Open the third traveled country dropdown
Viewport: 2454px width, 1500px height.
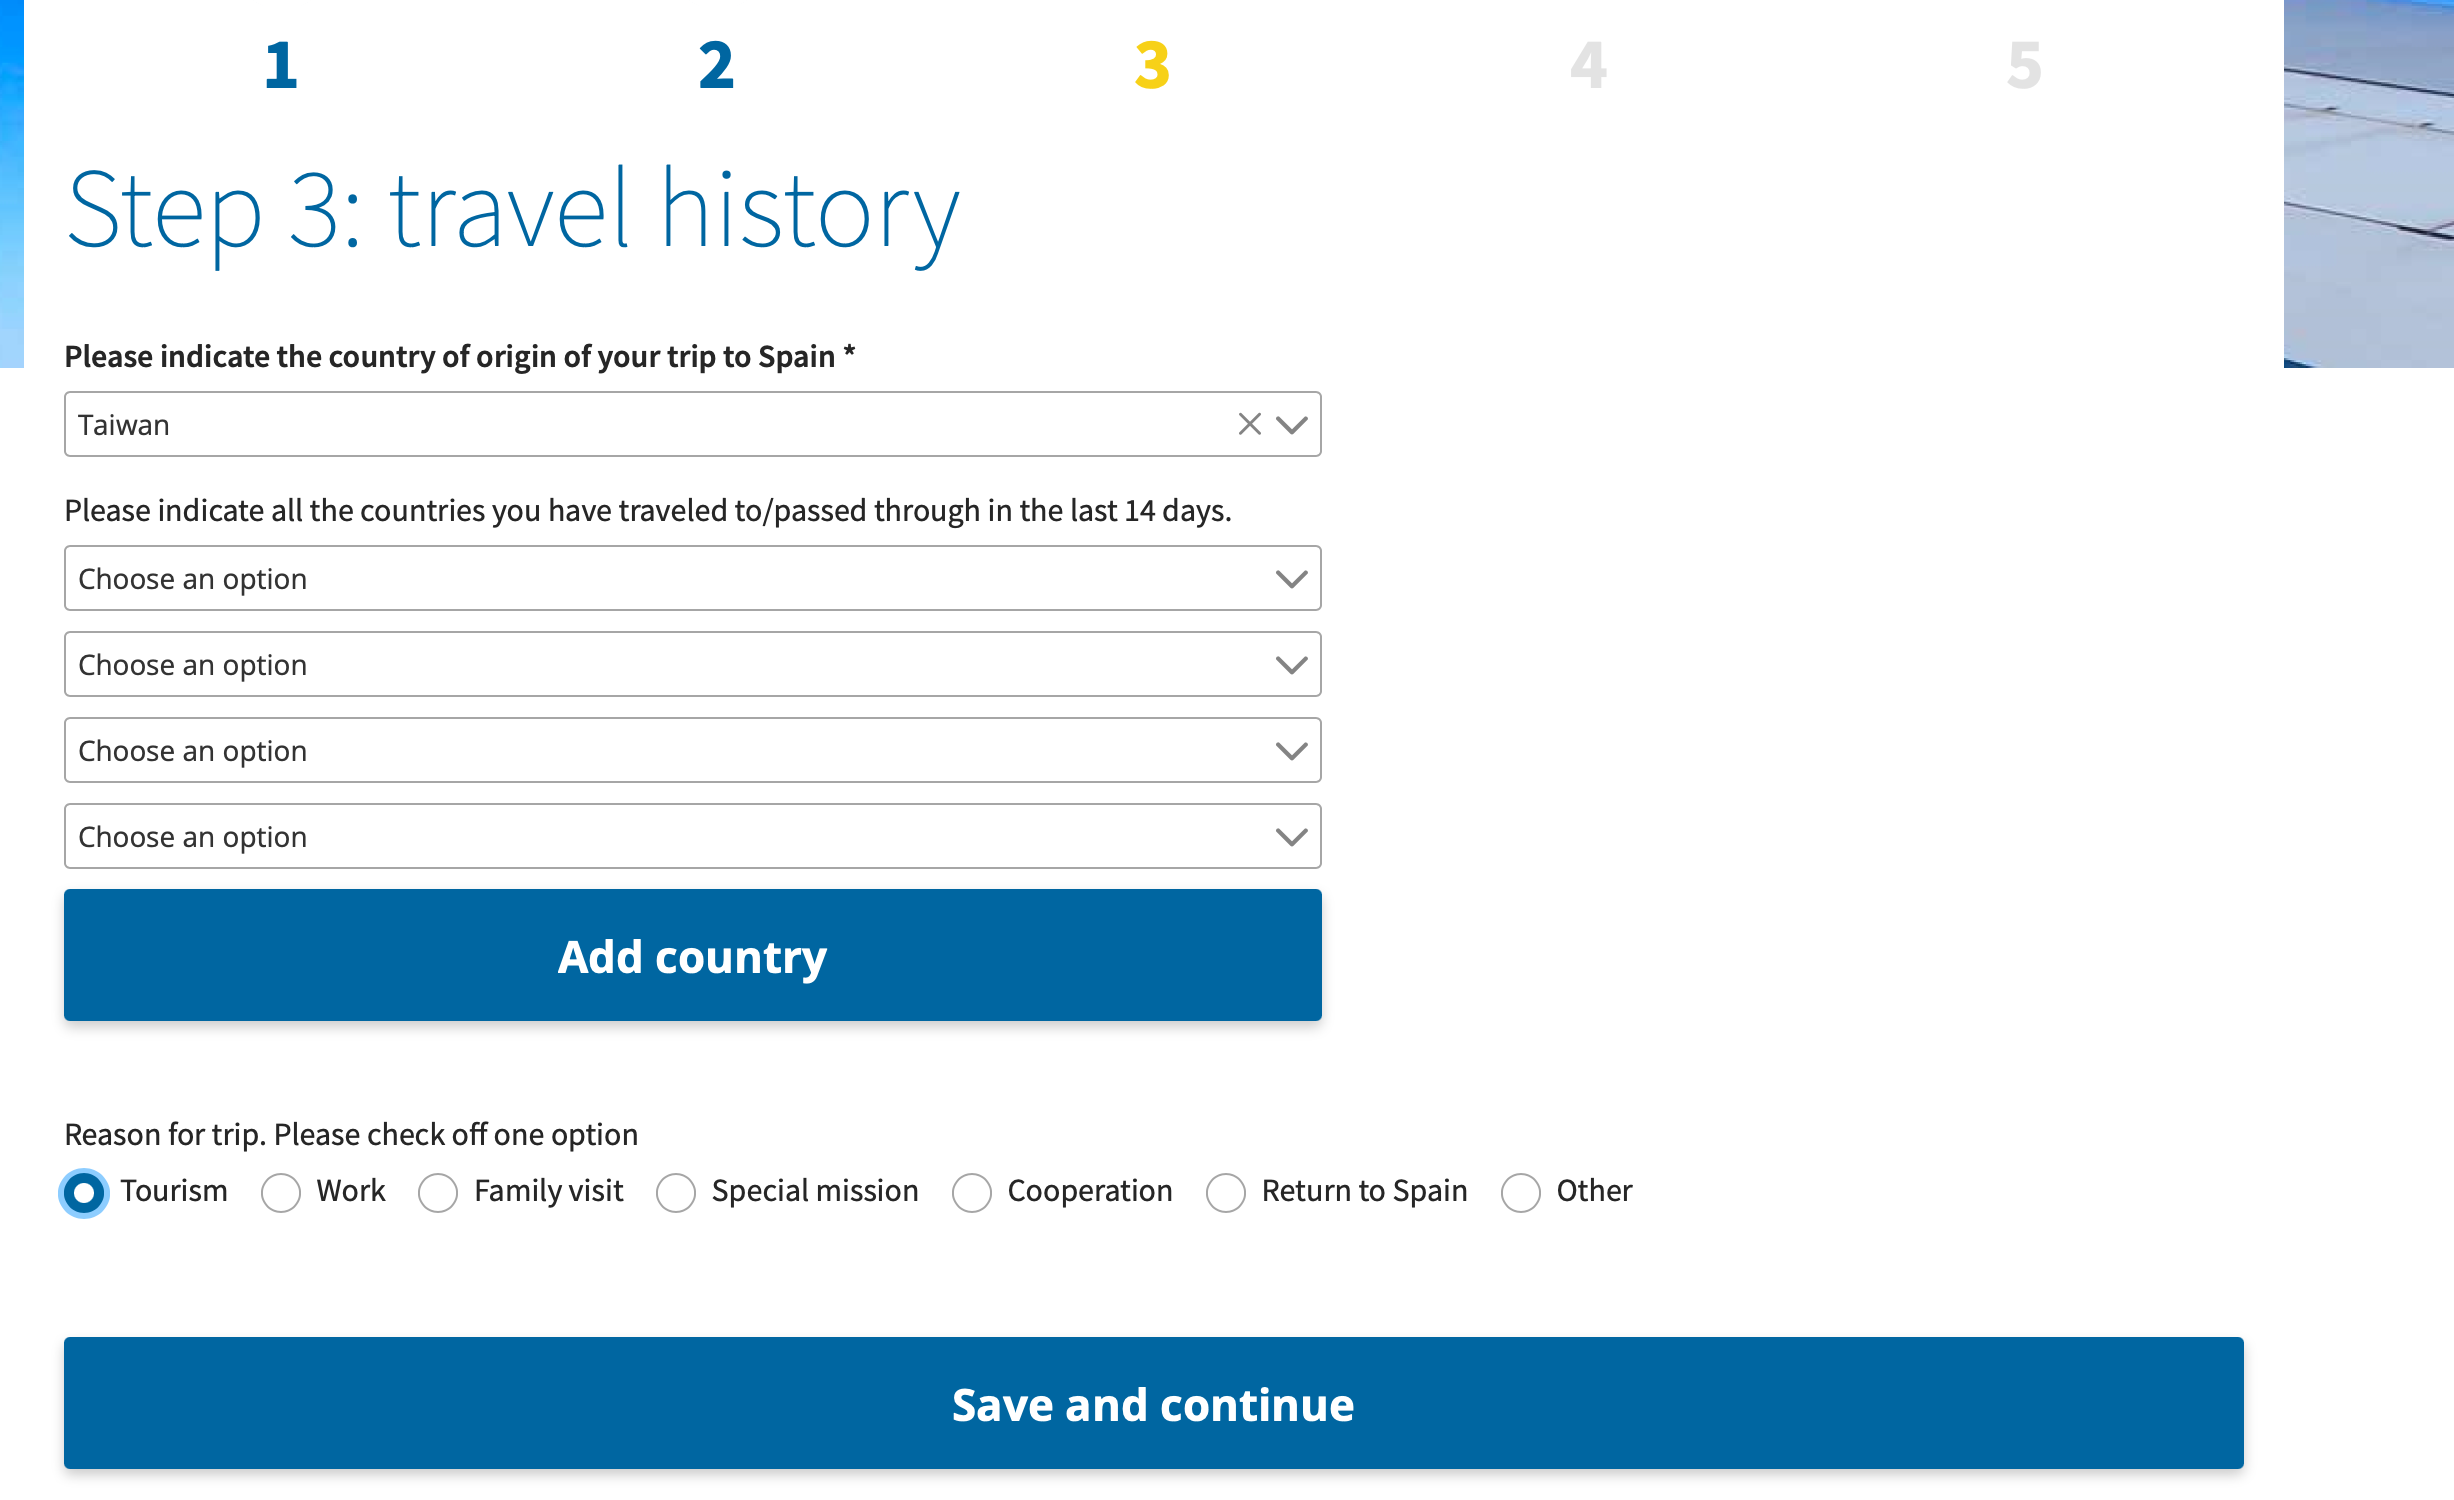pyautogui.click(x=692, y=750)
